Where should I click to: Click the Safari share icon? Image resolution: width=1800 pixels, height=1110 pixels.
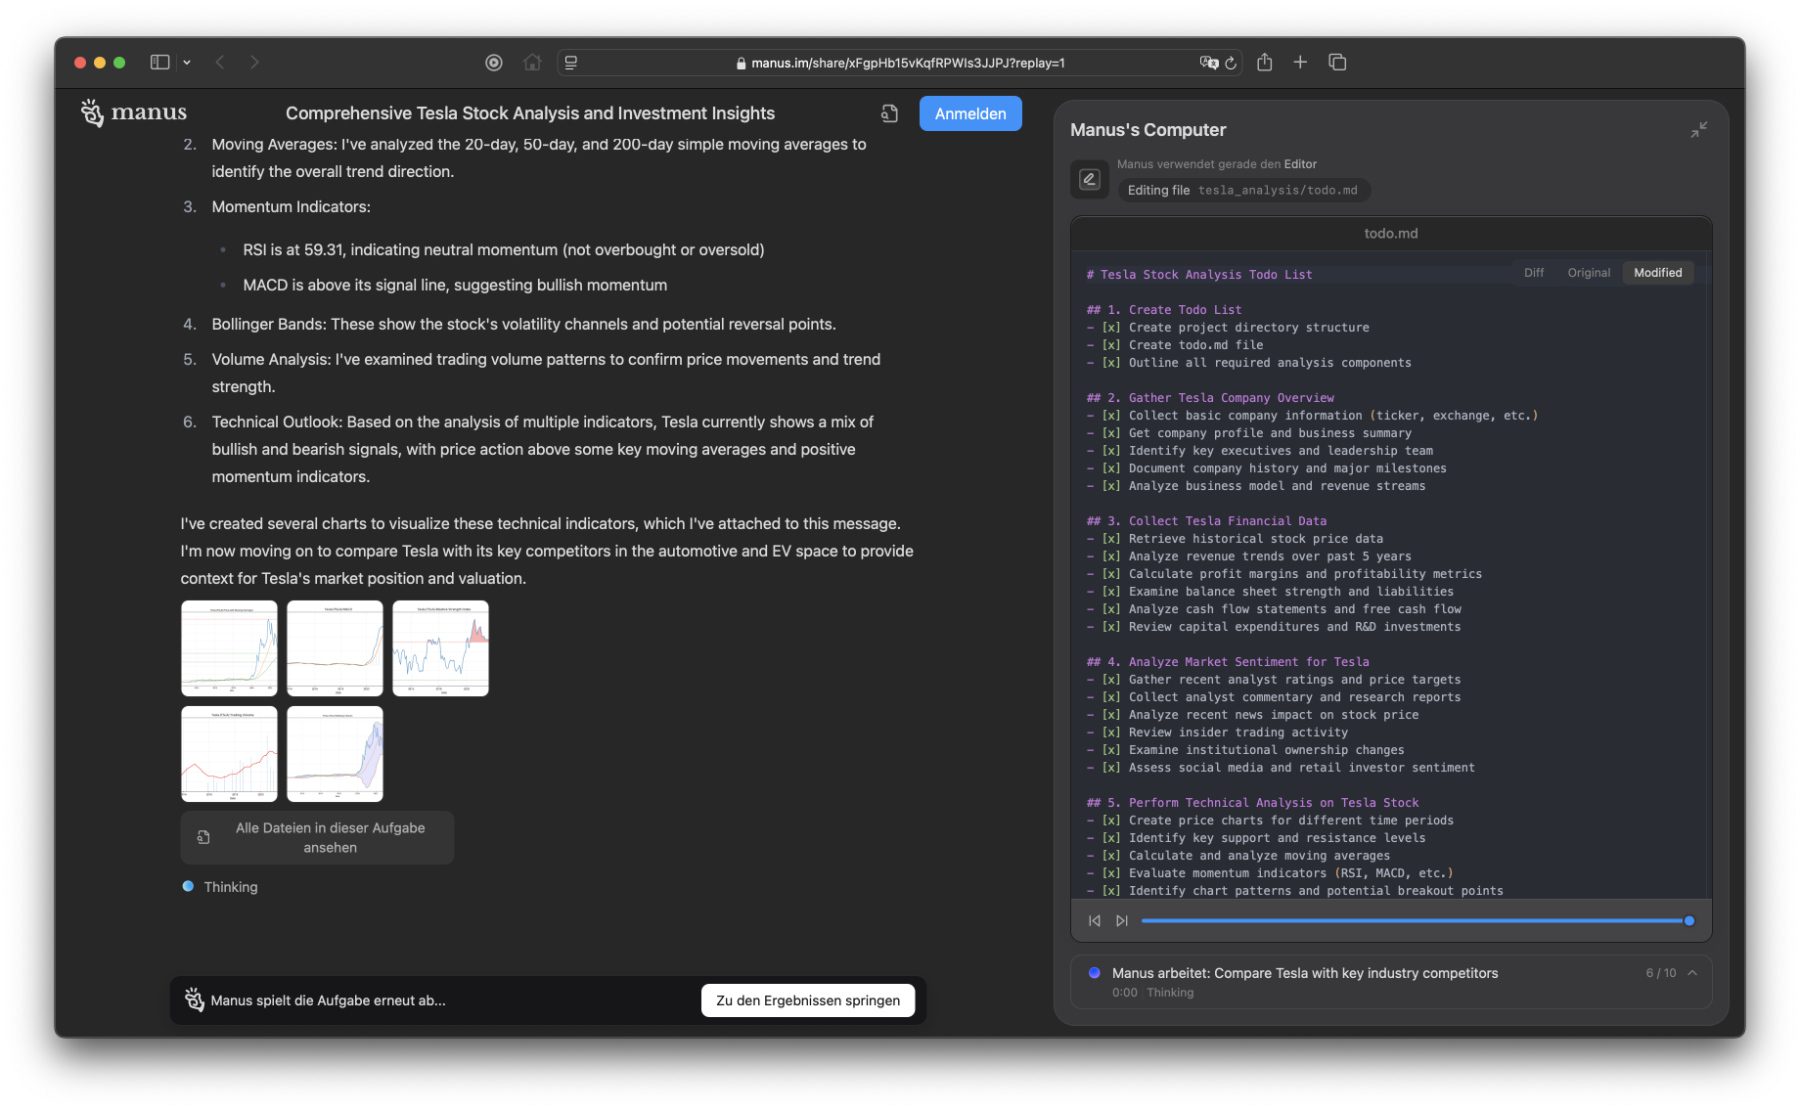[x=1264, y=62]
